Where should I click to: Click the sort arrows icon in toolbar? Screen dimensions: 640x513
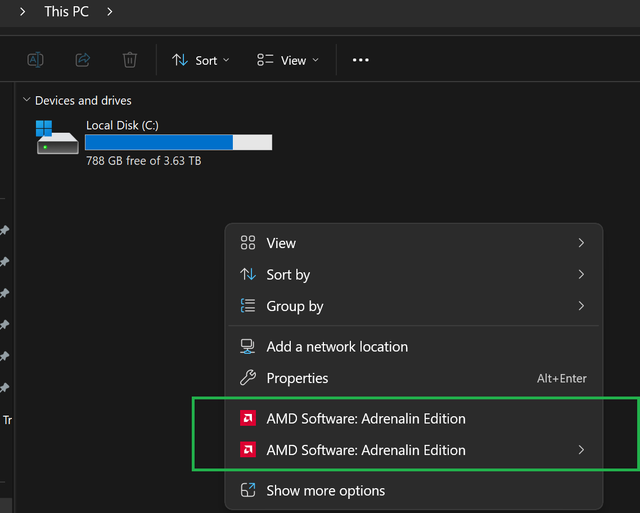coord(180,60)
